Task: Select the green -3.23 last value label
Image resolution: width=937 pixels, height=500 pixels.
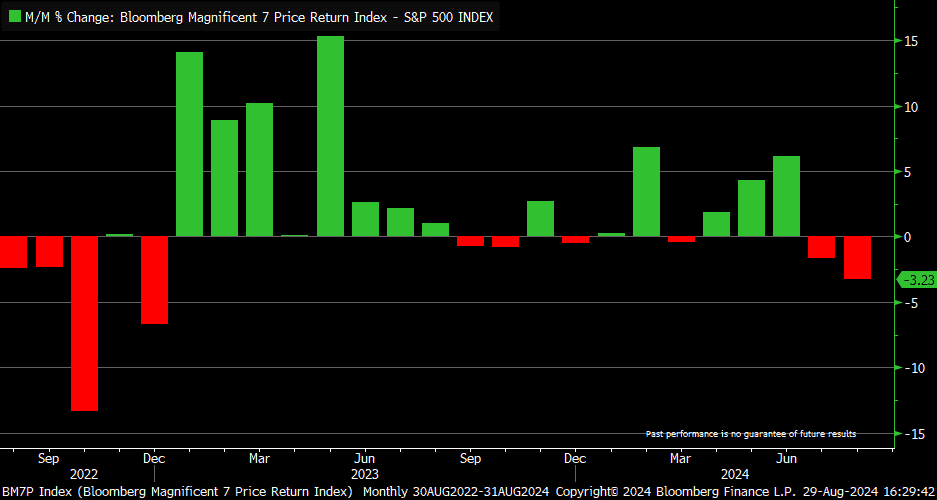Action: click(x=917, y=280)
